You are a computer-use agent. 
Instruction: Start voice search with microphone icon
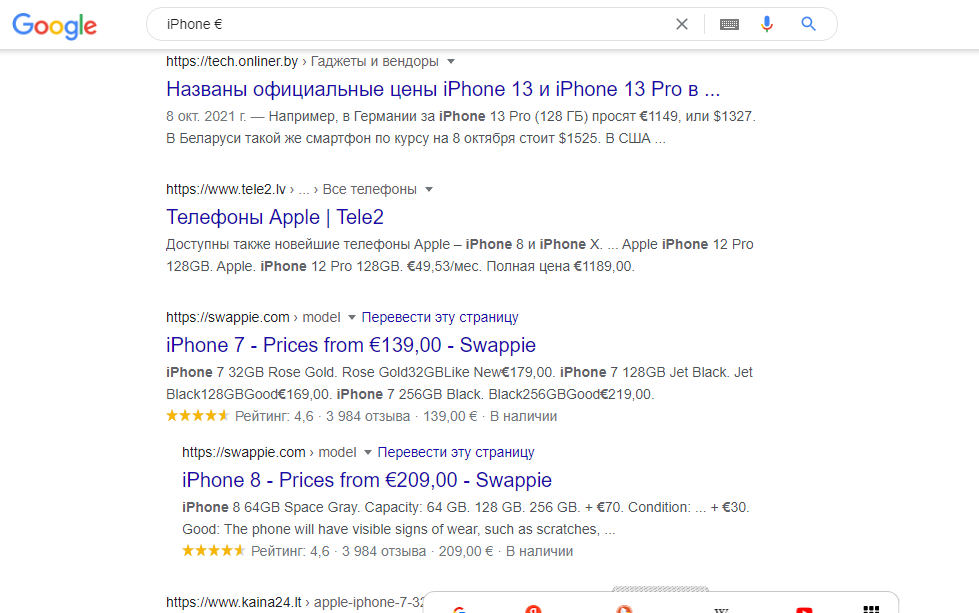point(767,24)
